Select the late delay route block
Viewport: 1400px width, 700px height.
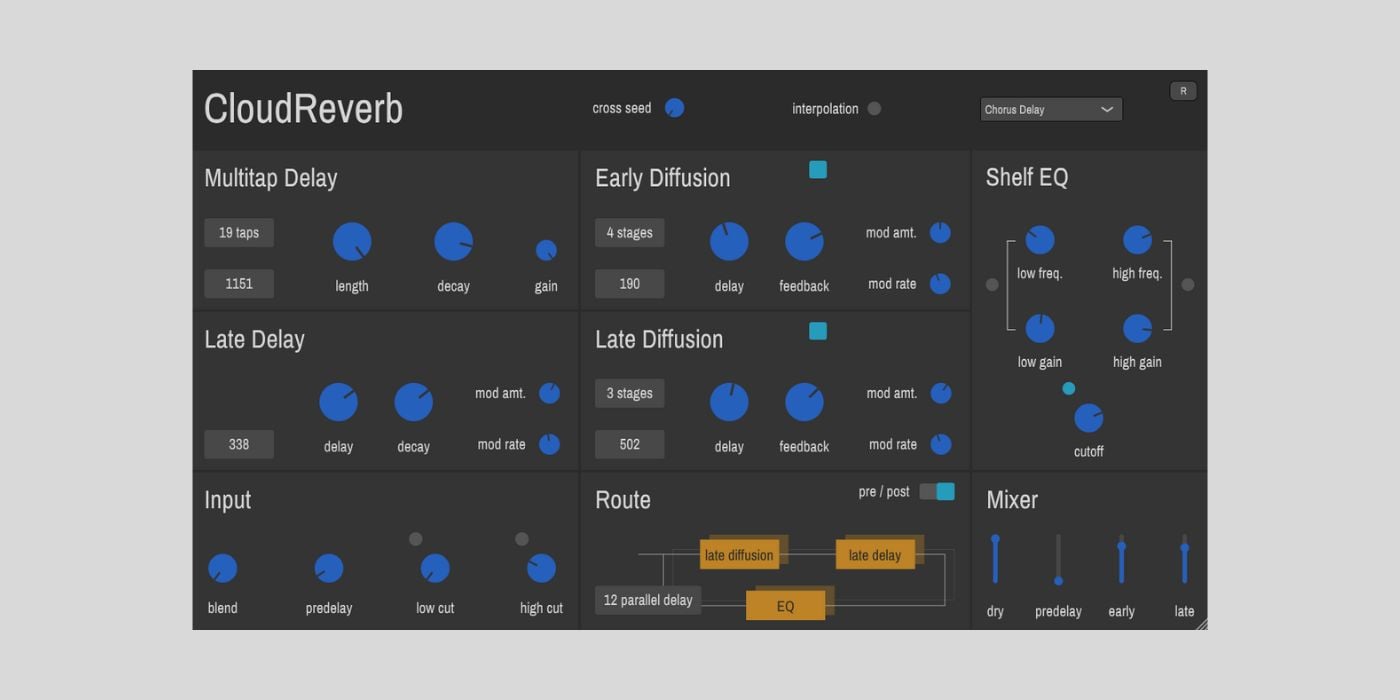[875, 555]
